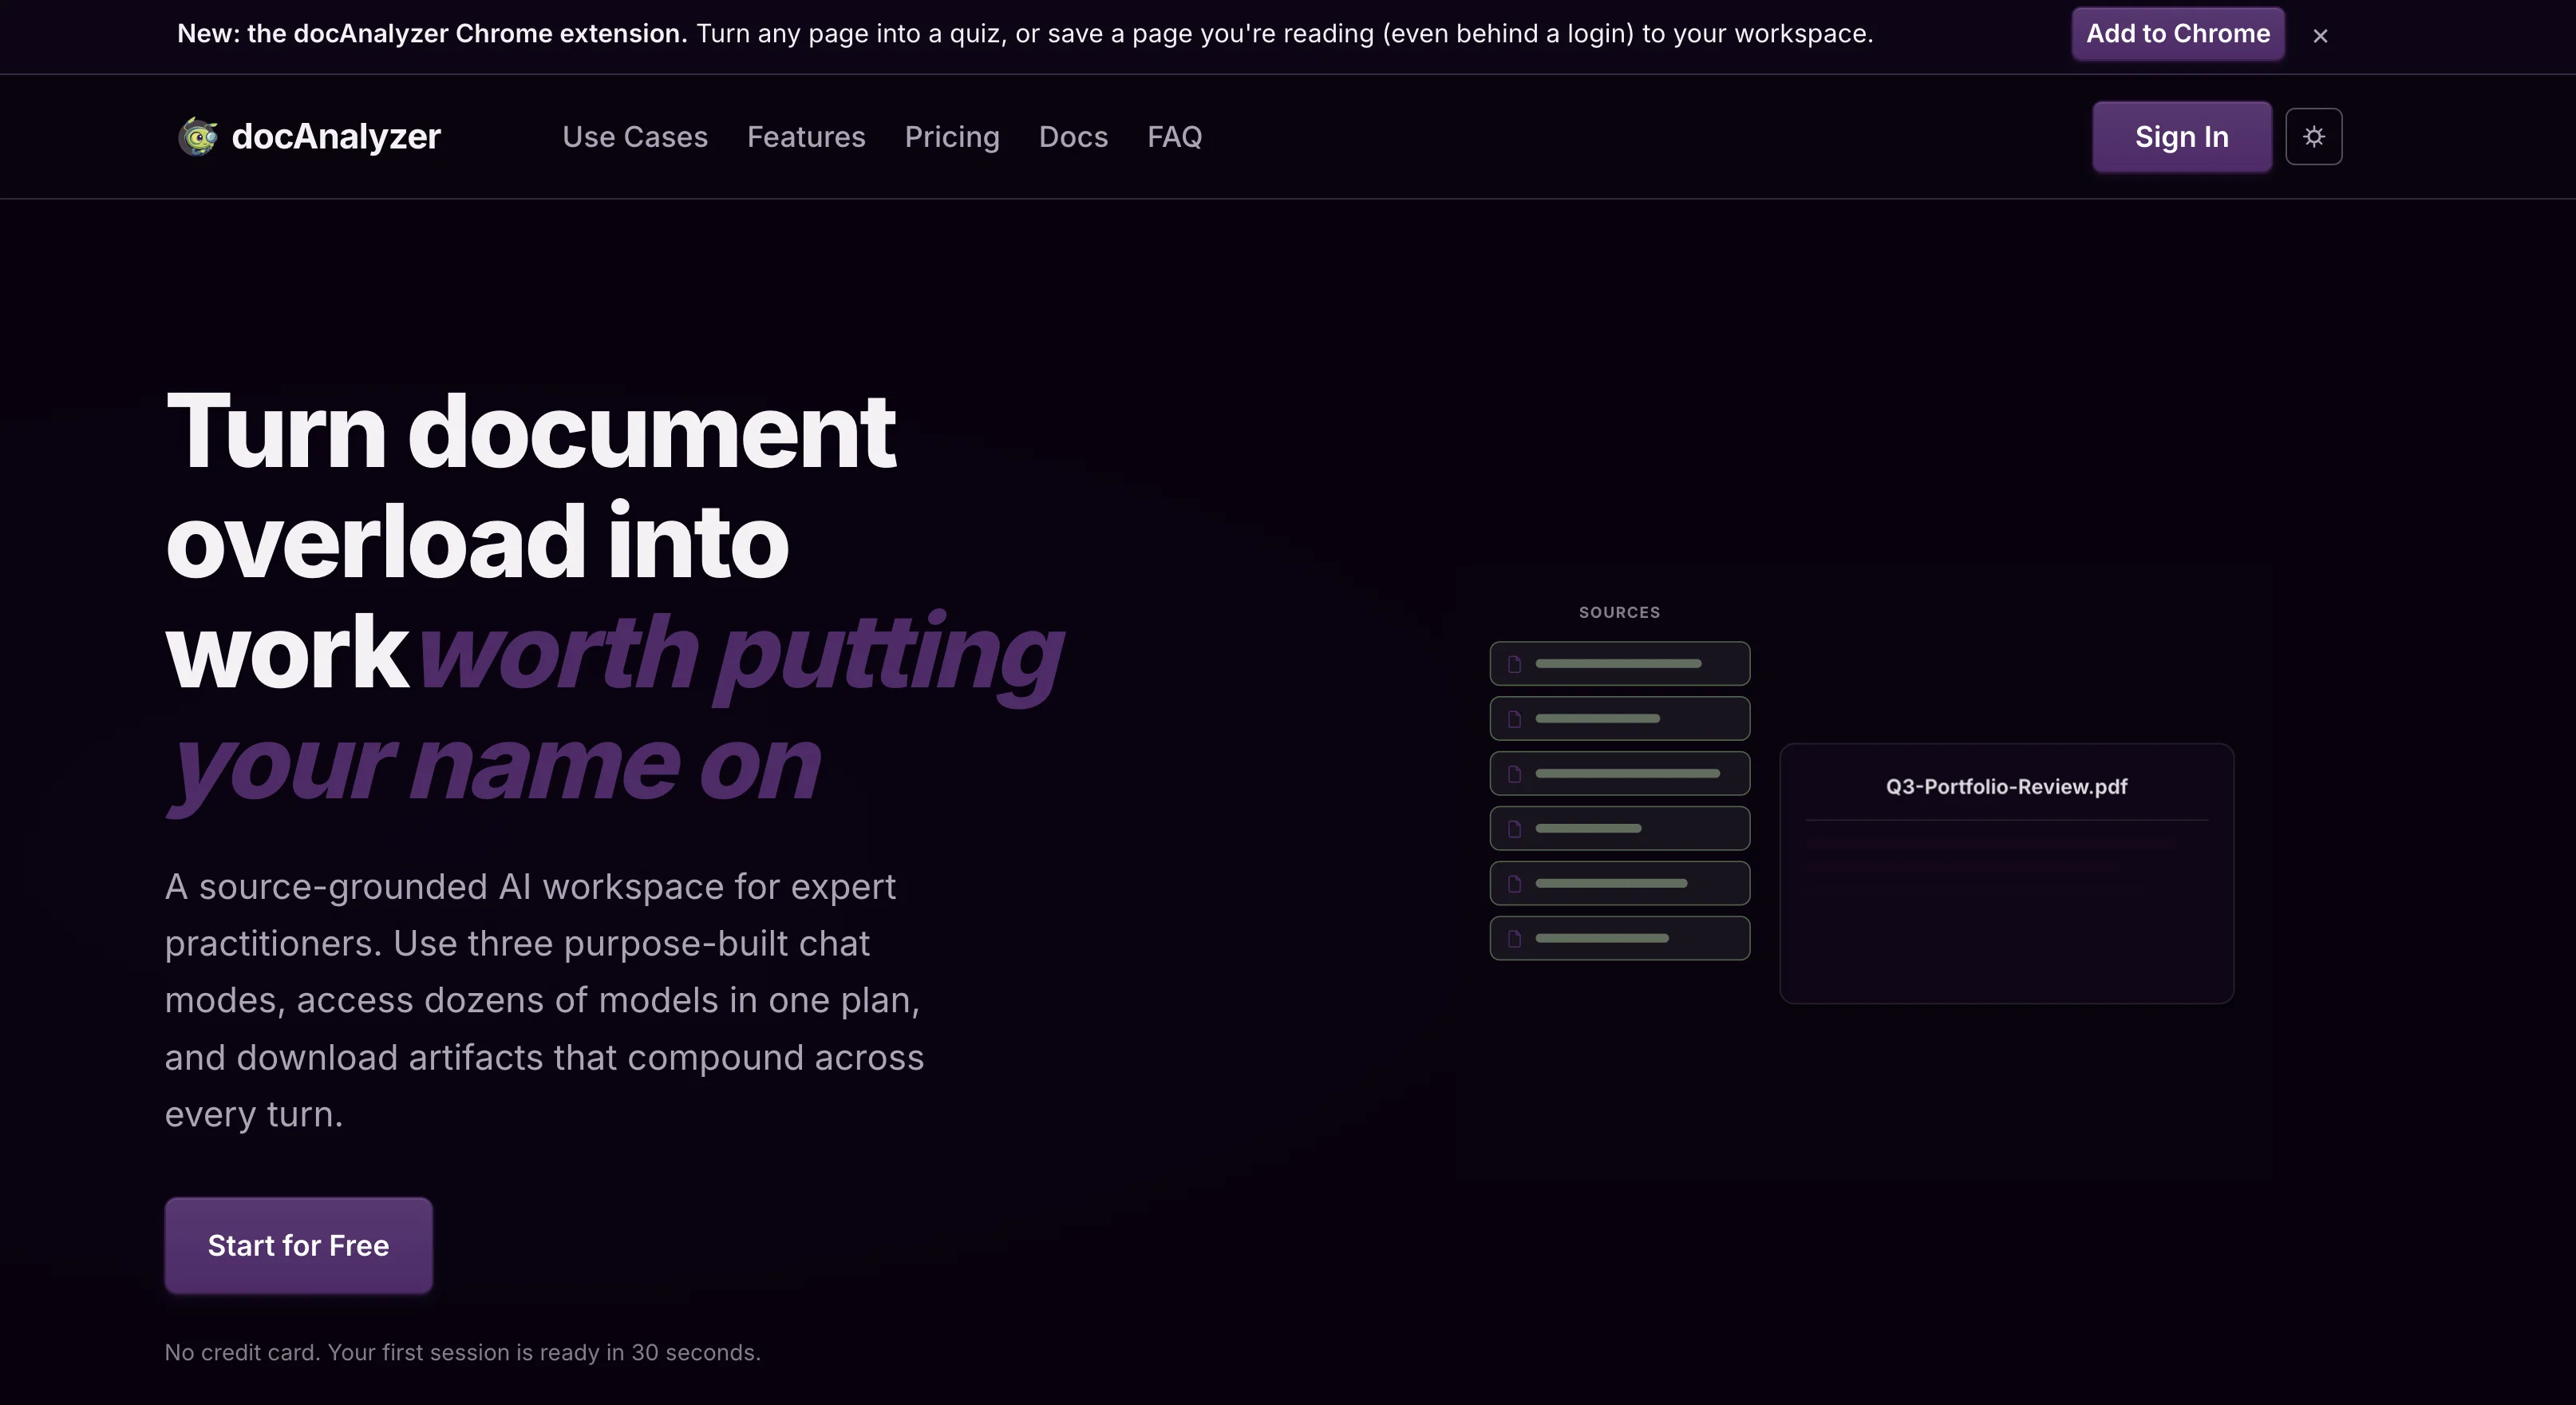Screen dimensions: 2576x1405
Task: Click the SOURCES label
Action: click(1619, 612)
